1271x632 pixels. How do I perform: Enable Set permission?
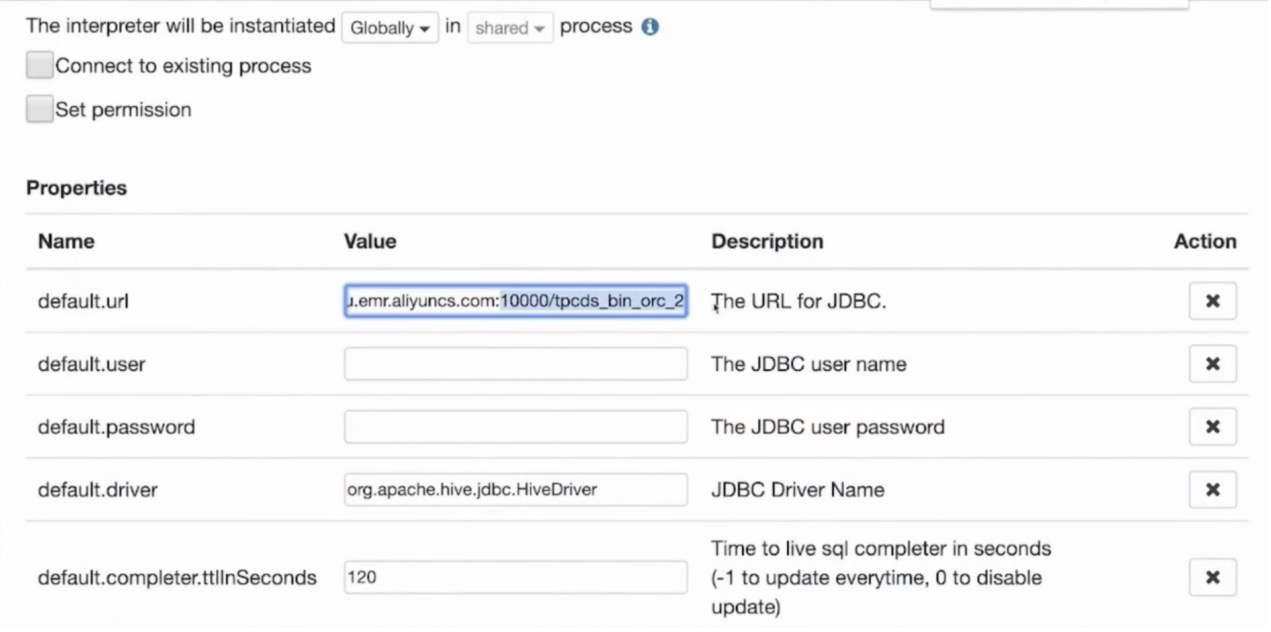39,109
